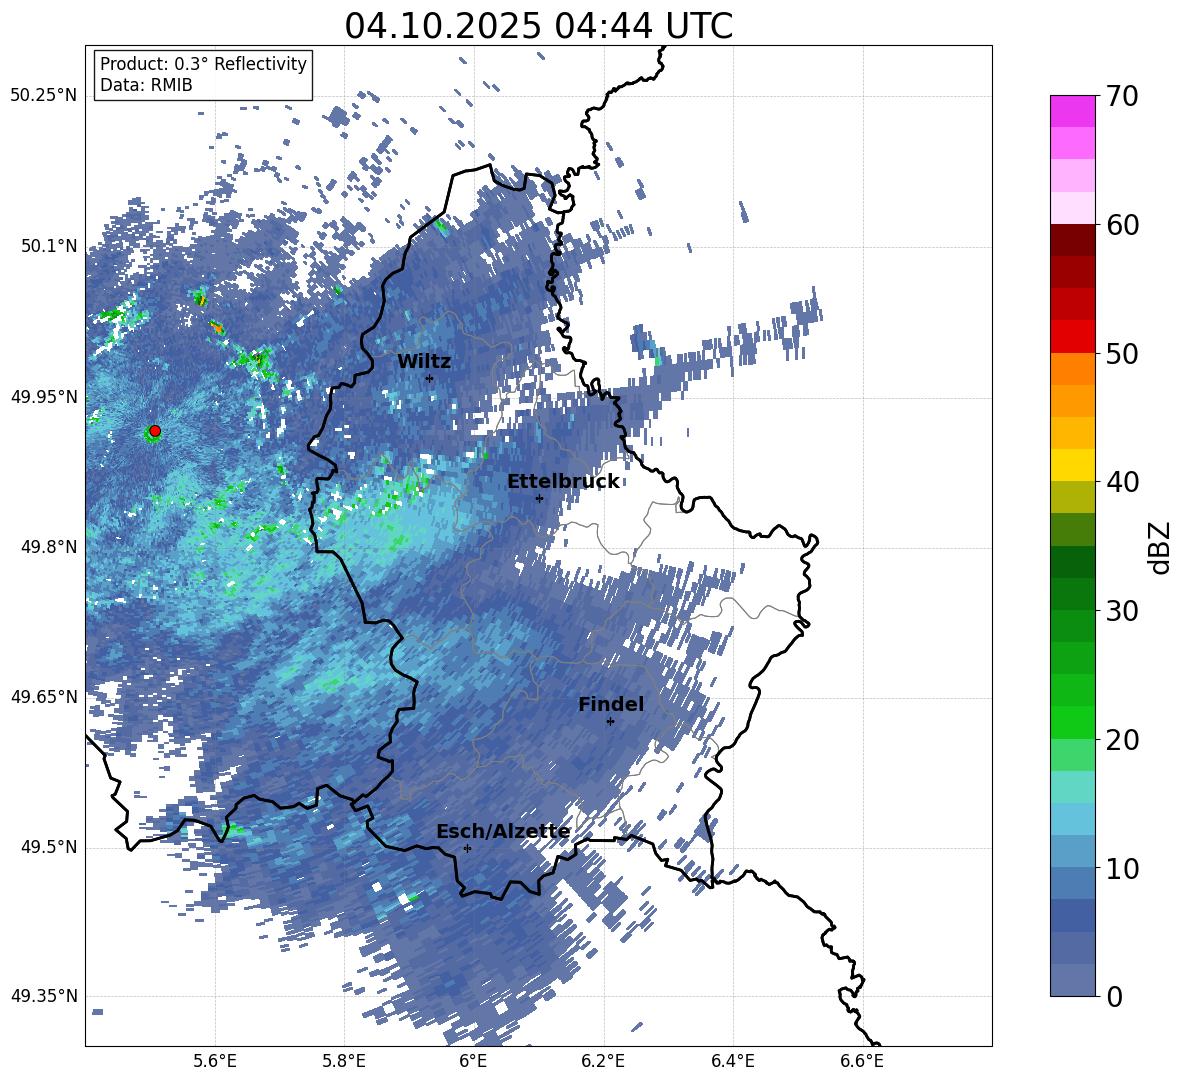Click the Ettelbruck station cross marker

coord(539,498)
